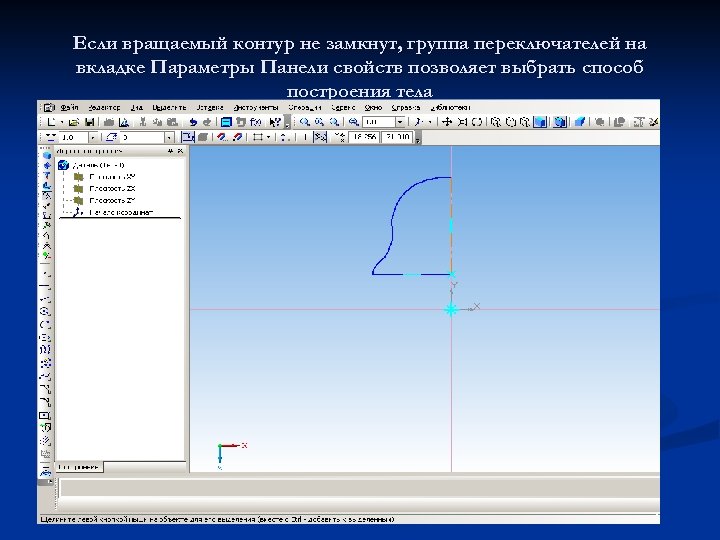Click the Paste icon
720x540 pixels.
point(172,122)
